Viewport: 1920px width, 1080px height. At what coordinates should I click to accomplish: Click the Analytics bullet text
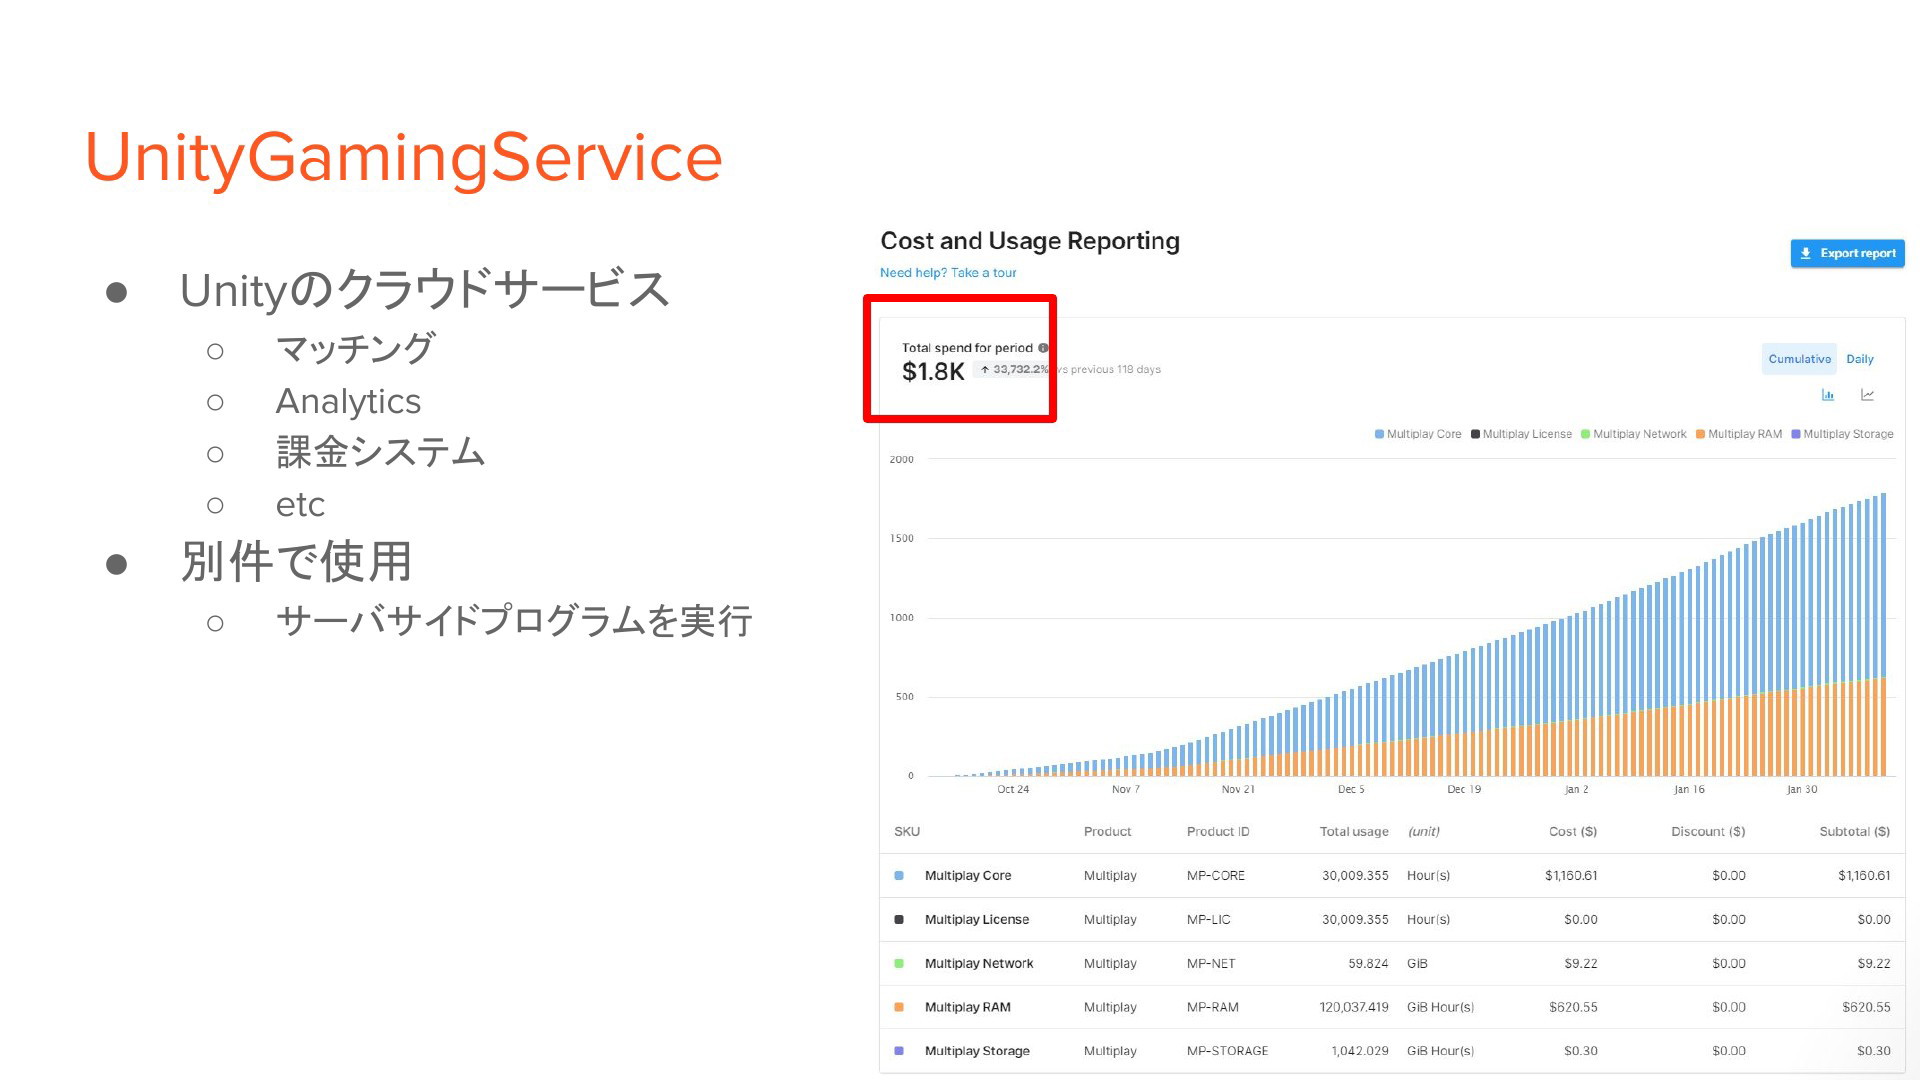point(348,401)
